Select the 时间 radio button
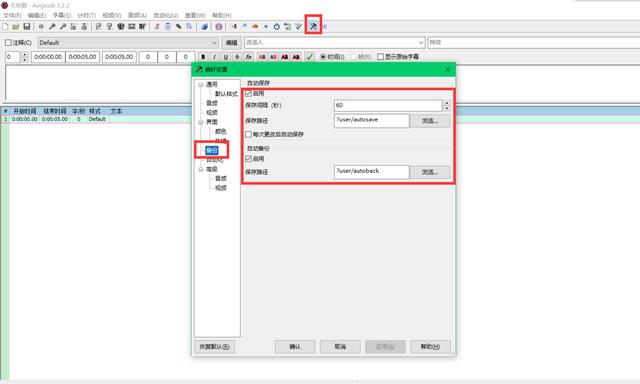This screenshot has width=640, height=384. pyautogui.click(x=323, y=57)
